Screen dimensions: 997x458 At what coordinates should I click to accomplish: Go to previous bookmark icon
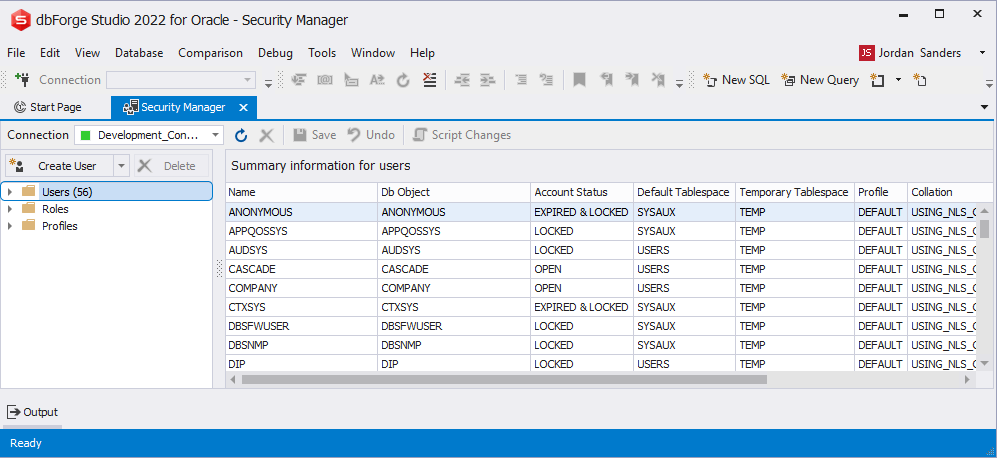coord(607,80)
